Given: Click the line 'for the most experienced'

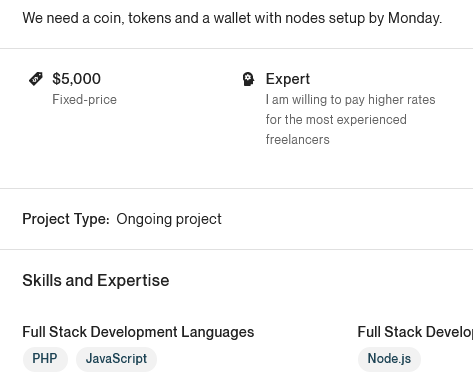Looking at the screenshot, I should click(x=336, y=120).
